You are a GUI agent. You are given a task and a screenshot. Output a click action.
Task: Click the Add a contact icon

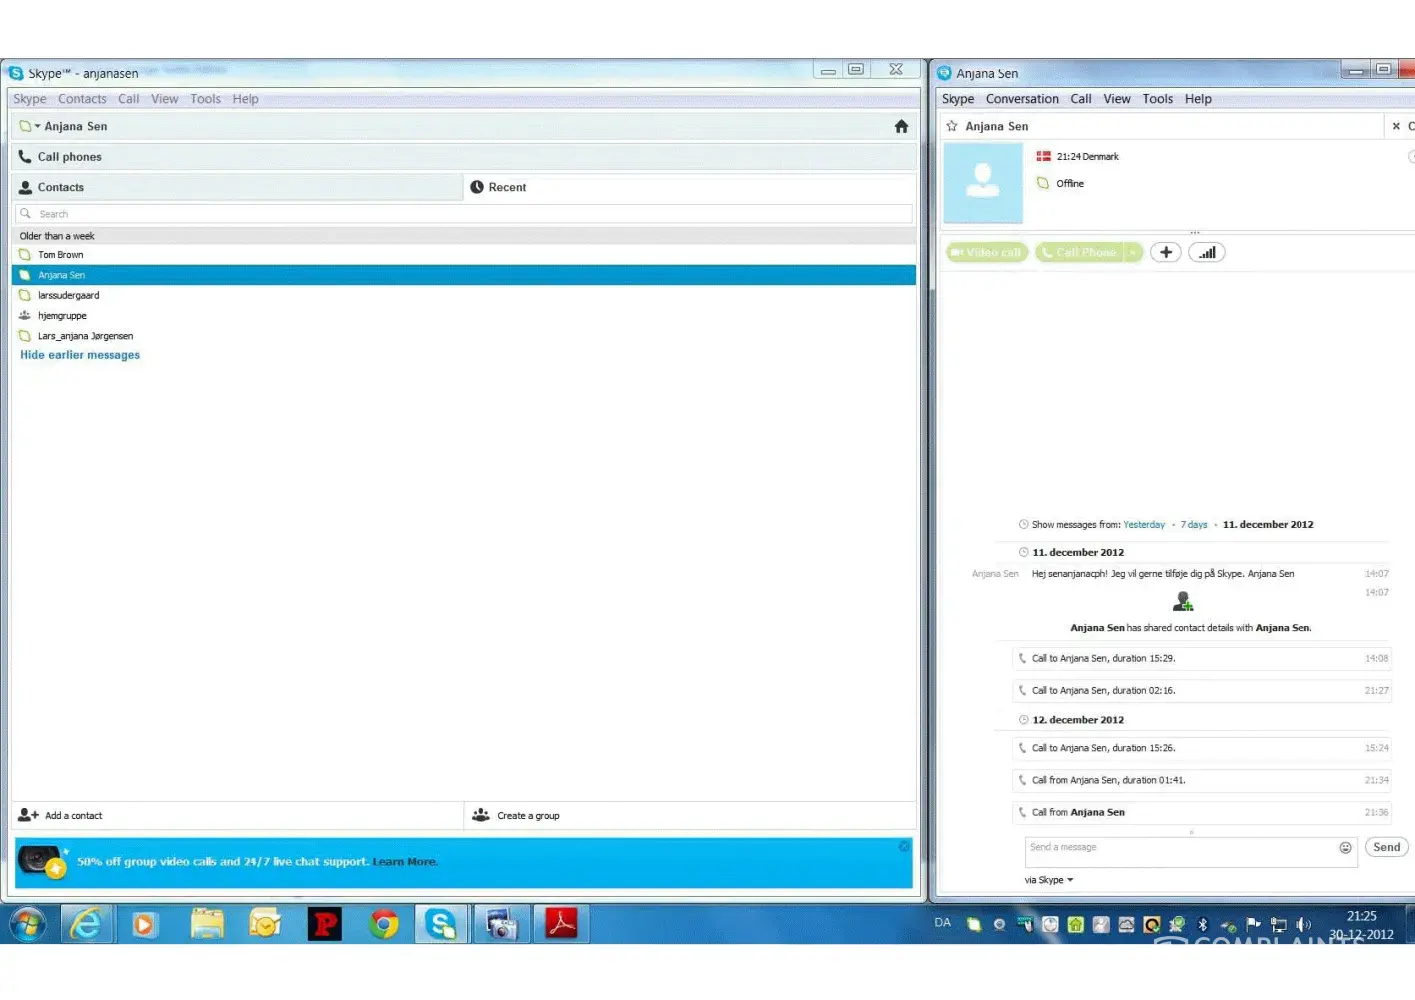(28, 815)
